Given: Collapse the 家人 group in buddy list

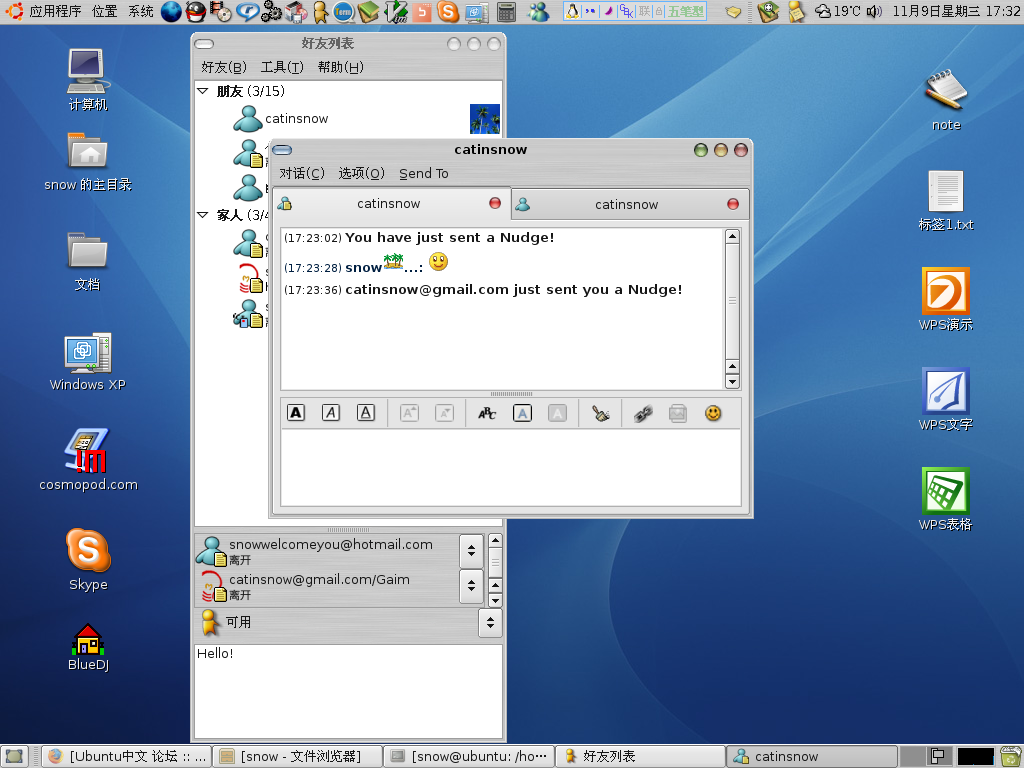Looking at the screenshot, I should 202,215.
